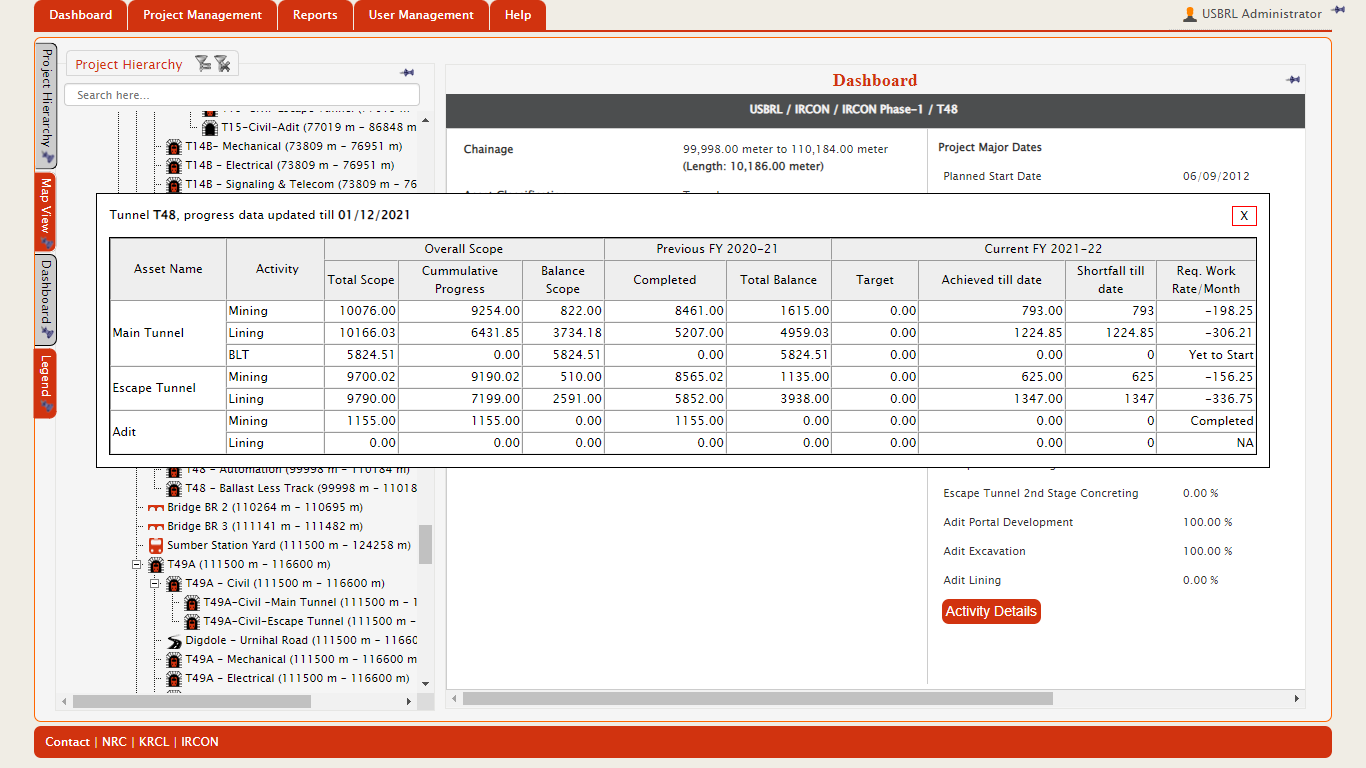Viewport: 1366px width, 768px height.
Task: Click the T15-Civil-Adit tunnel icon
Action: (x=210, y=128)
